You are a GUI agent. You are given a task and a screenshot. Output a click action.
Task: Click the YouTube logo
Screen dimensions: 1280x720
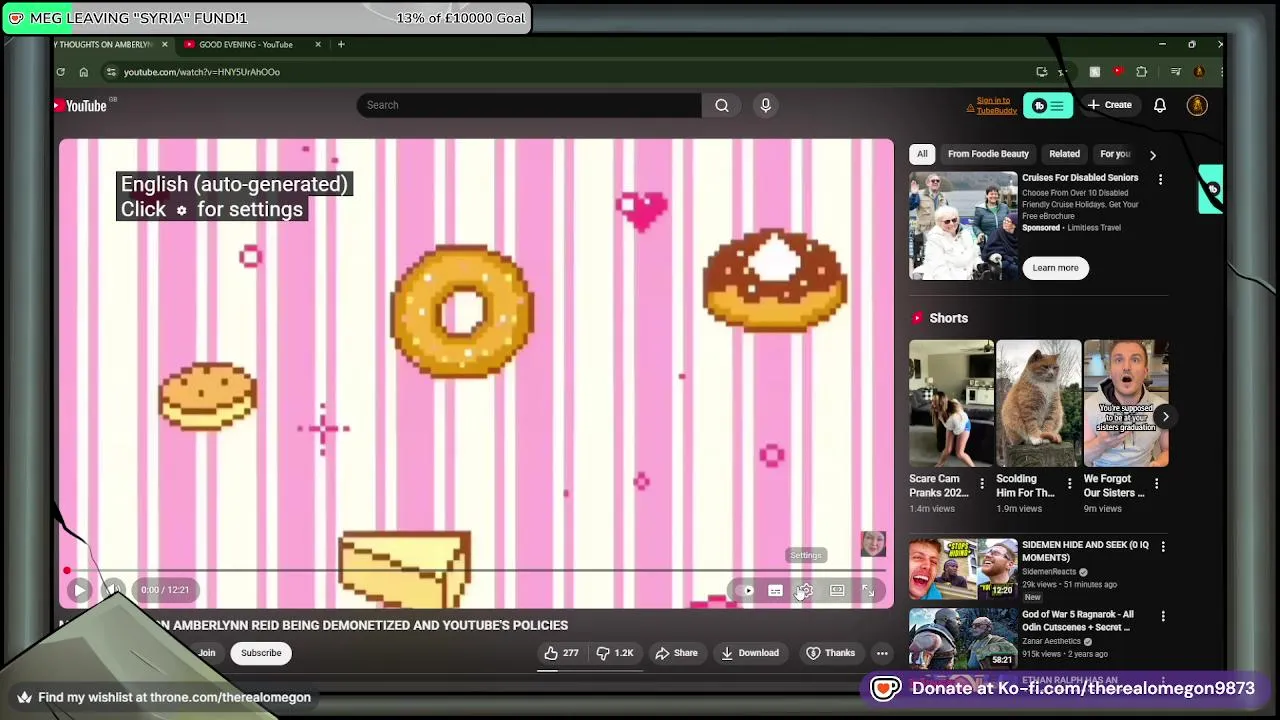coord(81,105)
